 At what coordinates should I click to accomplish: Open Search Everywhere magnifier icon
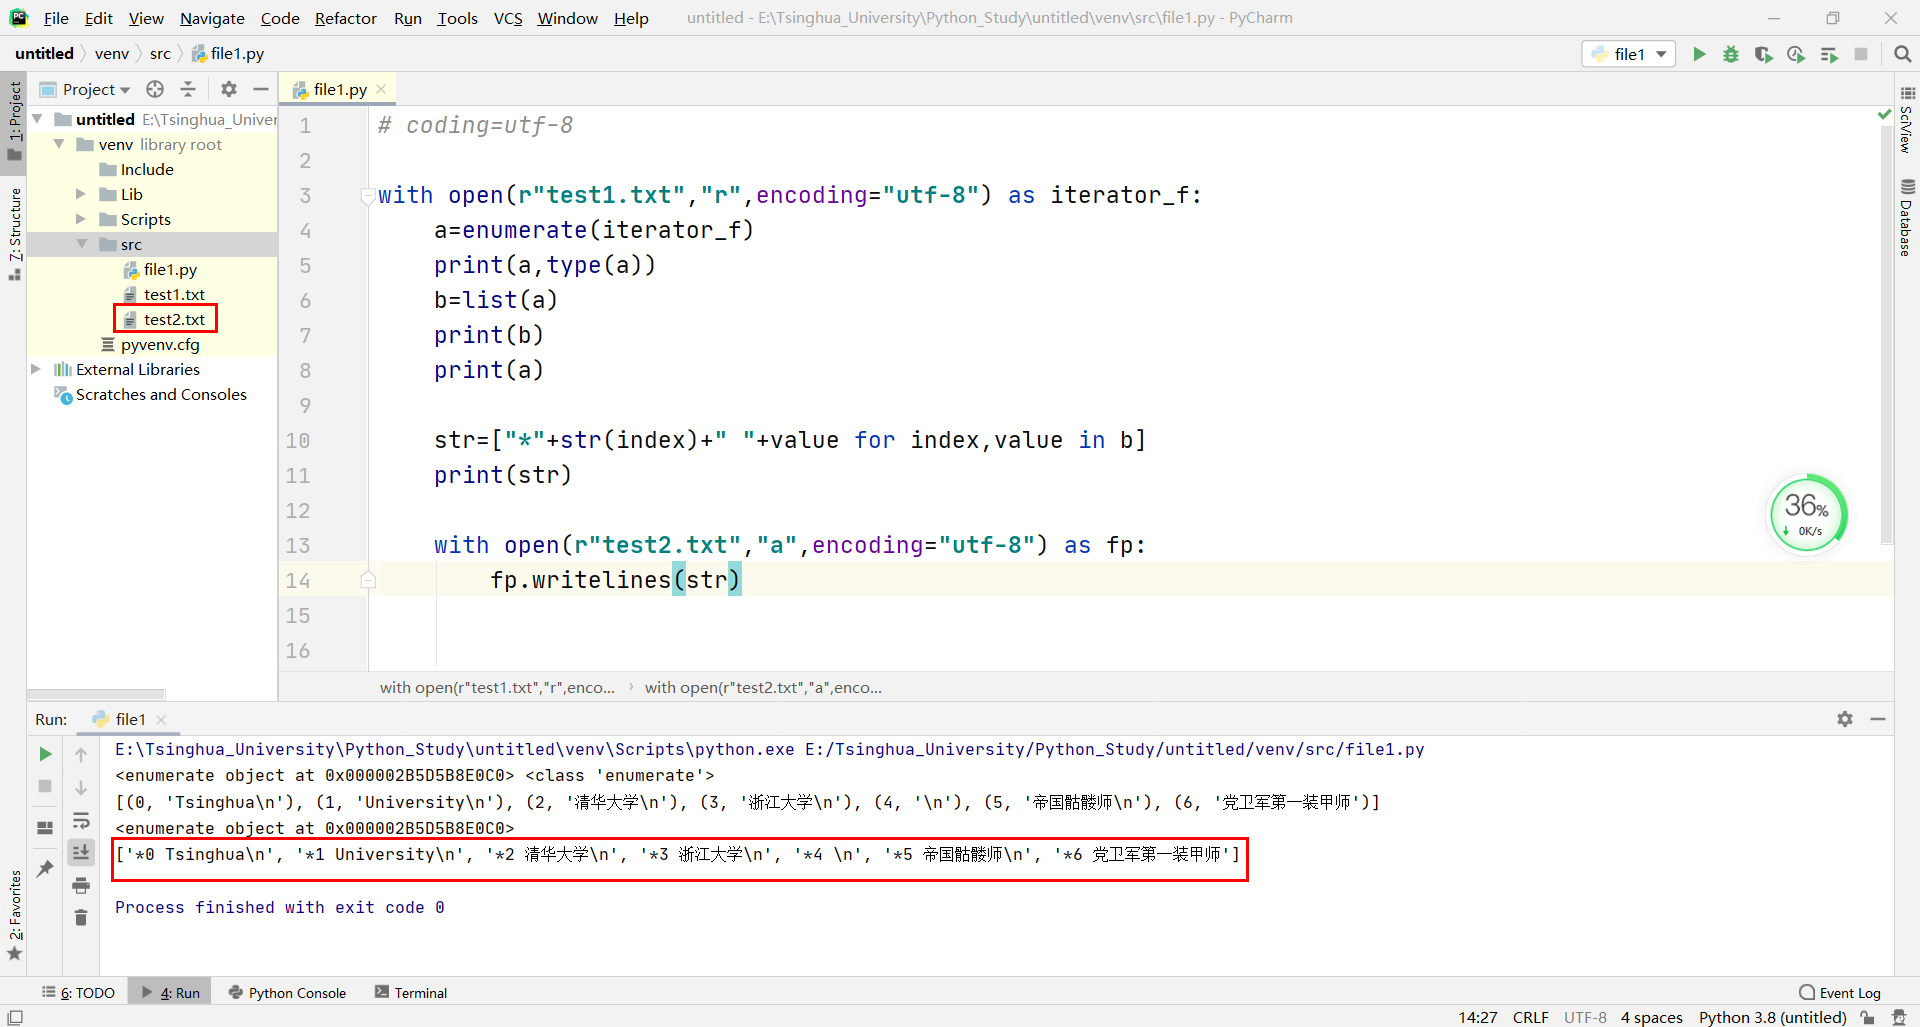tap(1902, 54)
